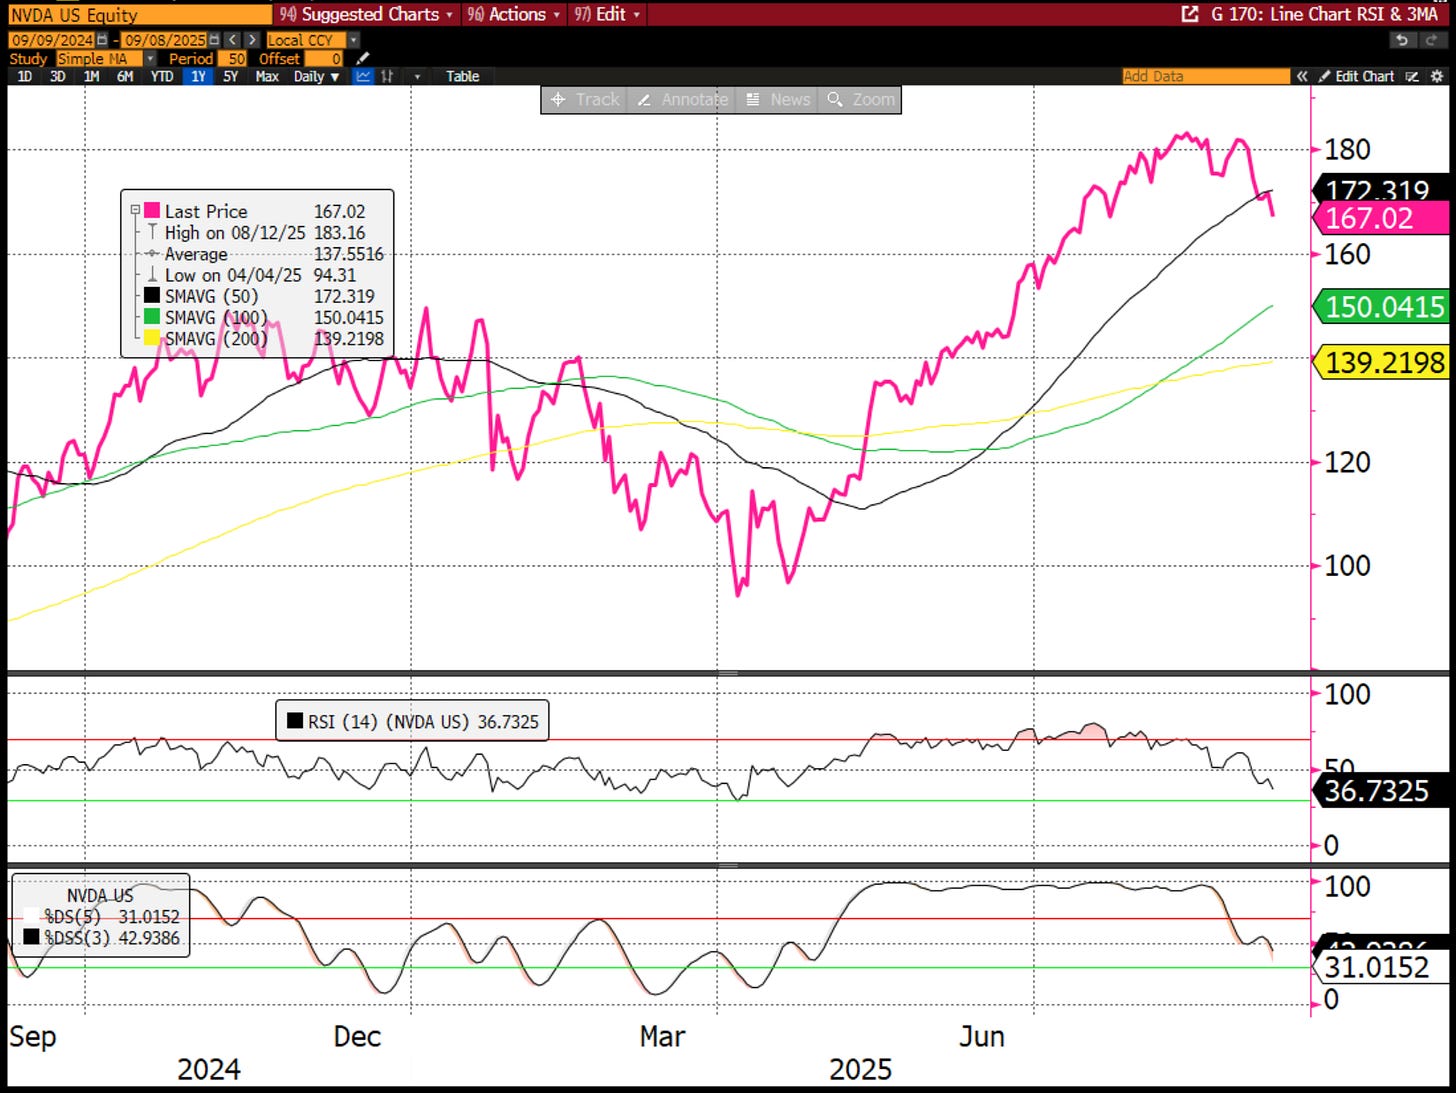The image size is (1456, 1093).
Task: Step date range back with left arrow
Action: coord(232,40)
